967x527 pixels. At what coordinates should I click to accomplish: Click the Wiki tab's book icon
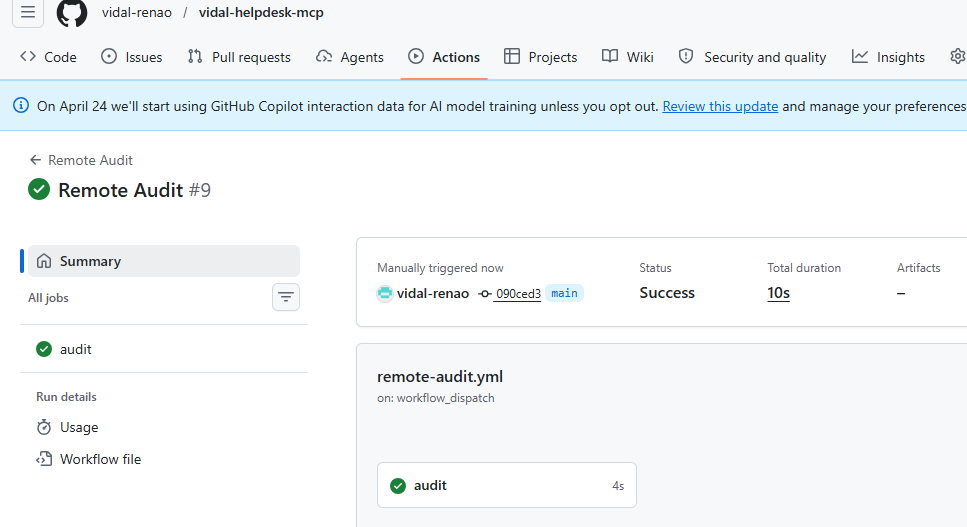[x=610, y=56]
